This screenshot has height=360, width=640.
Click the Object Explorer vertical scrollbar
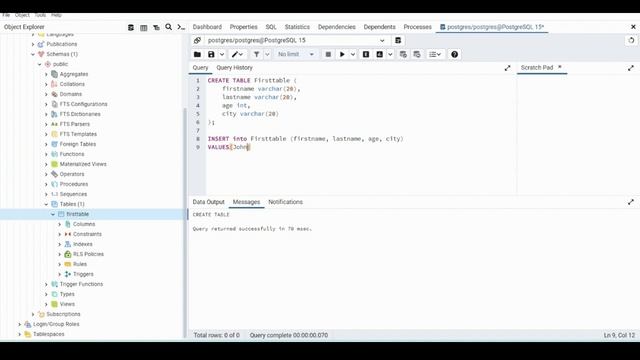[x=186, y=222]
